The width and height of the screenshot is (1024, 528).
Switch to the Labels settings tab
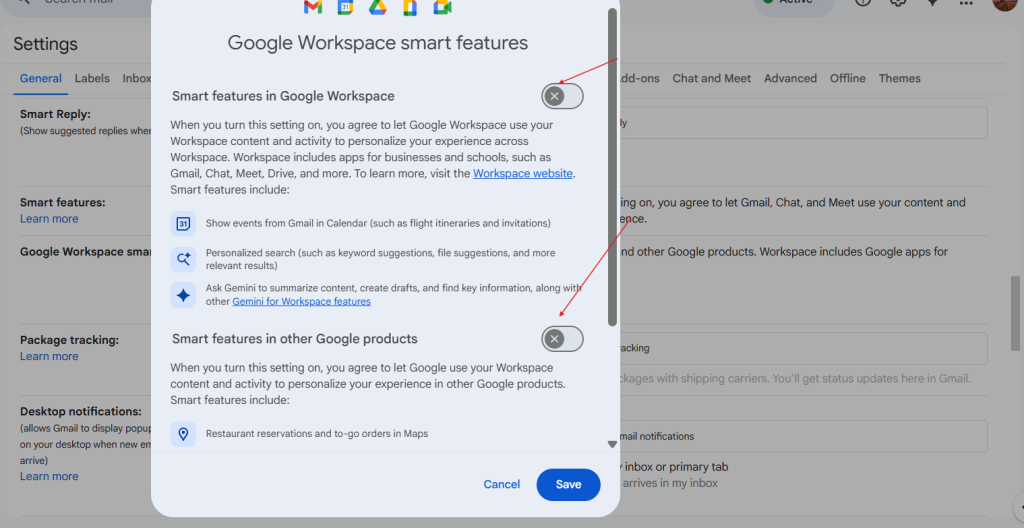click(92, 79)
